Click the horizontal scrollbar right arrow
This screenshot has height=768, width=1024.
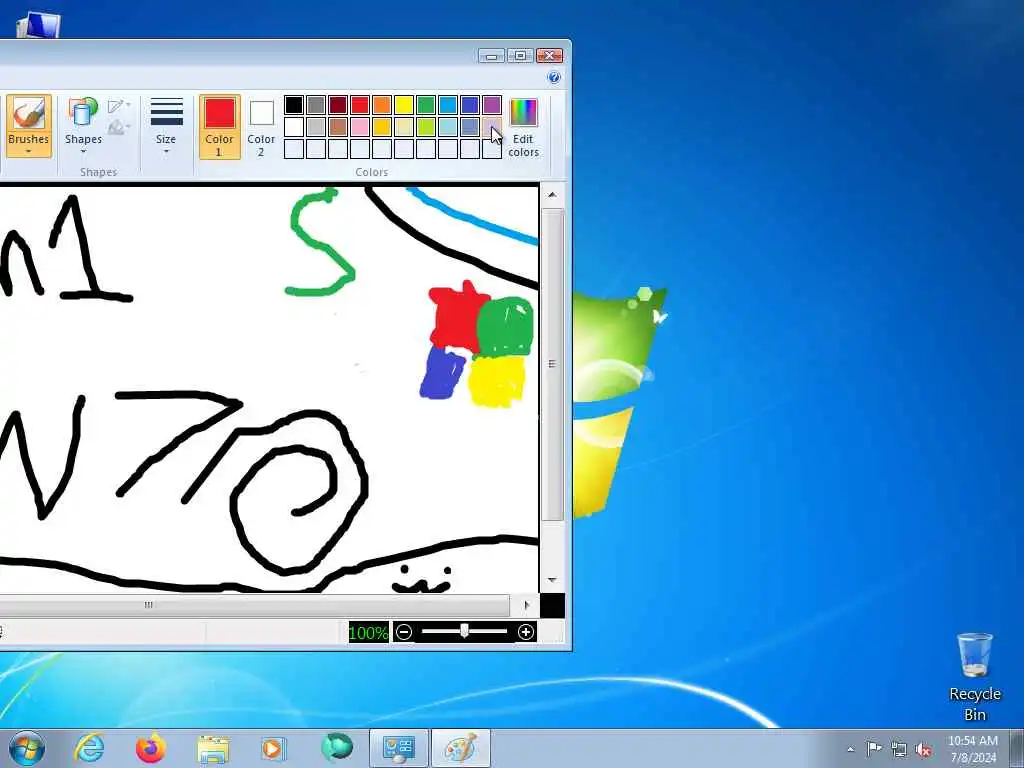[527, 605]
